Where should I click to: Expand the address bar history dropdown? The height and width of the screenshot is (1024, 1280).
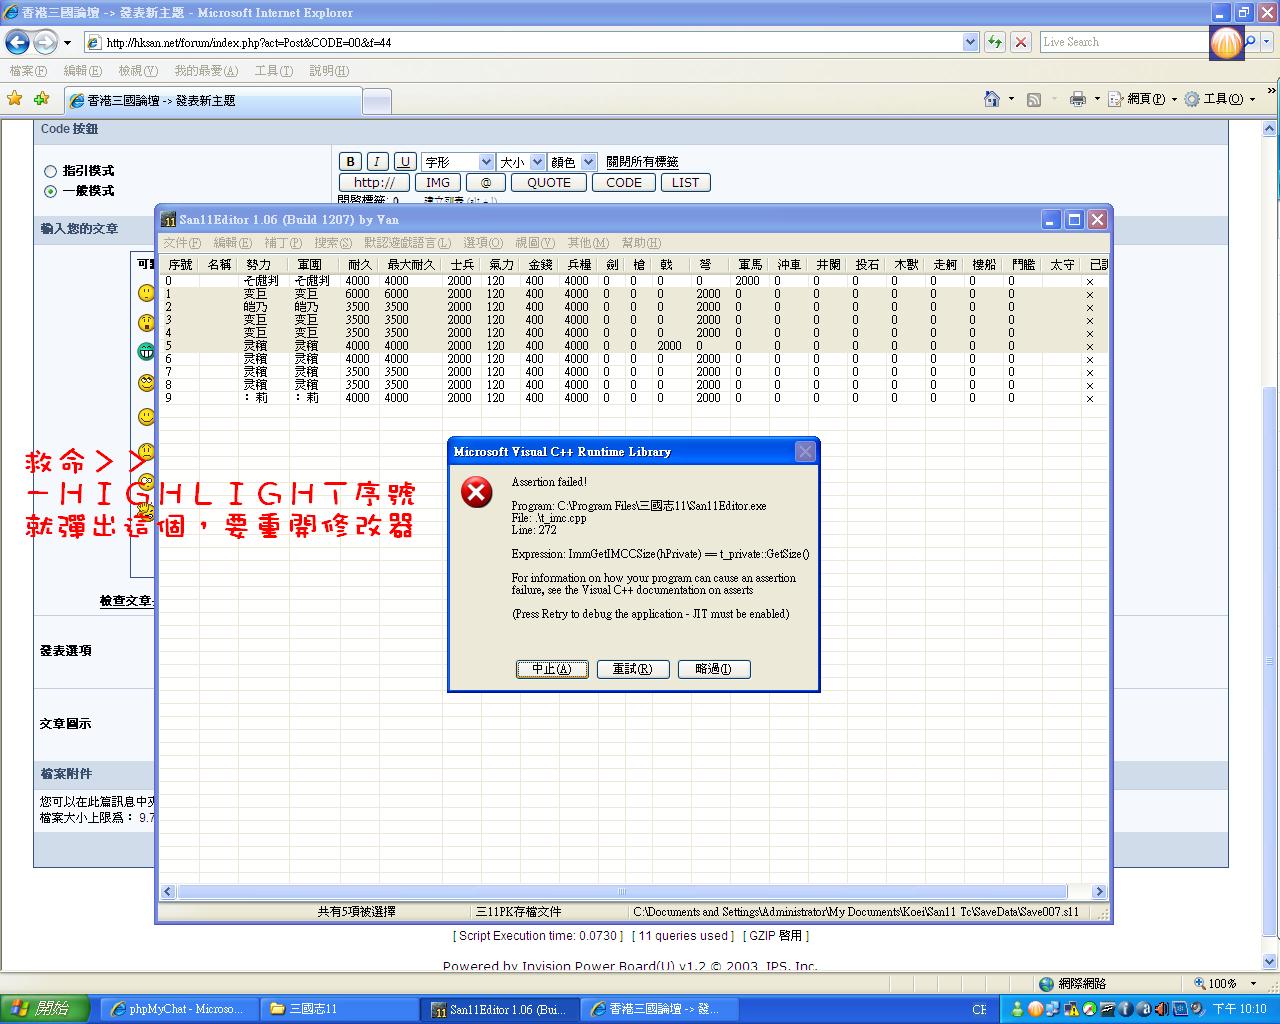coord(970,42)
